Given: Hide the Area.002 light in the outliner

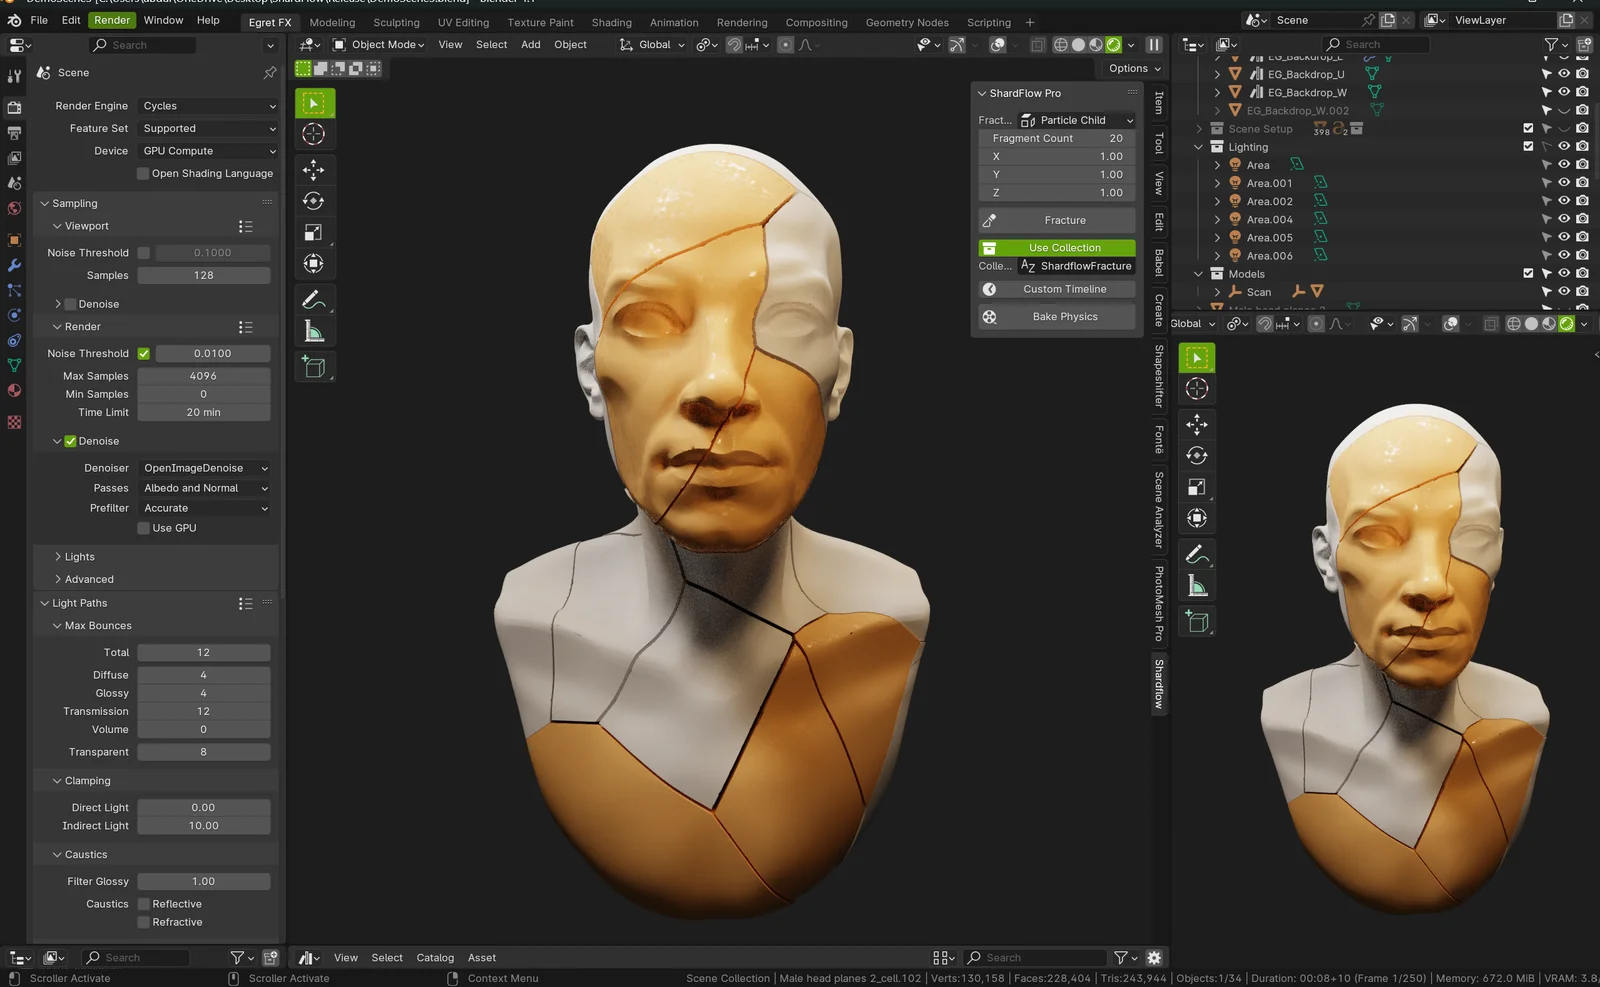Looking at the screenshot, I should (x=1564, y=201).
